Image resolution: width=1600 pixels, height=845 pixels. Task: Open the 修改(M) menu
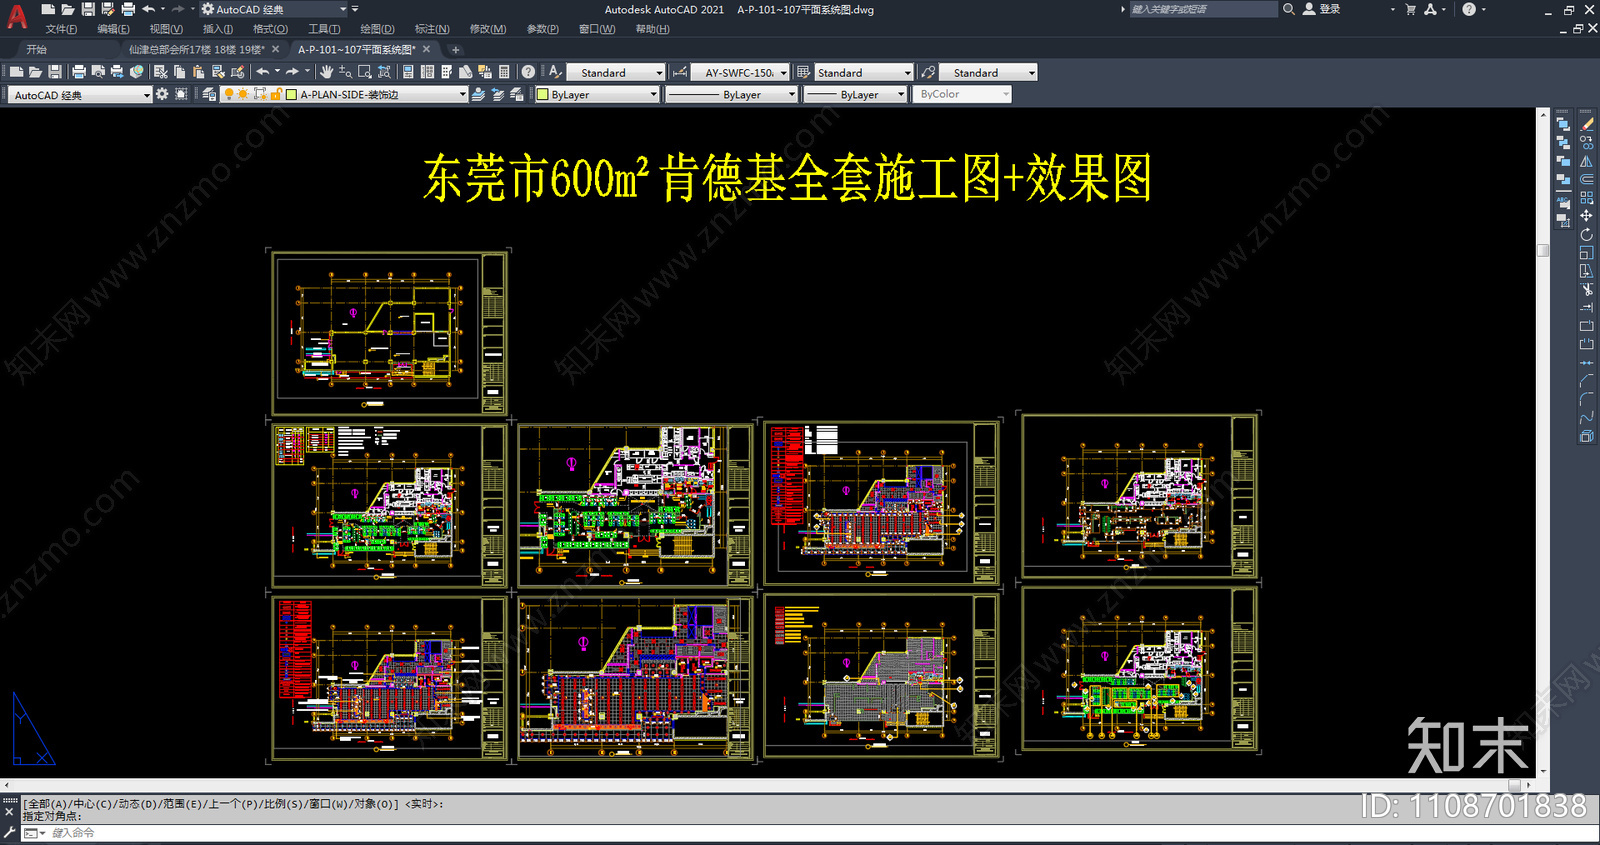click(488, 29)
